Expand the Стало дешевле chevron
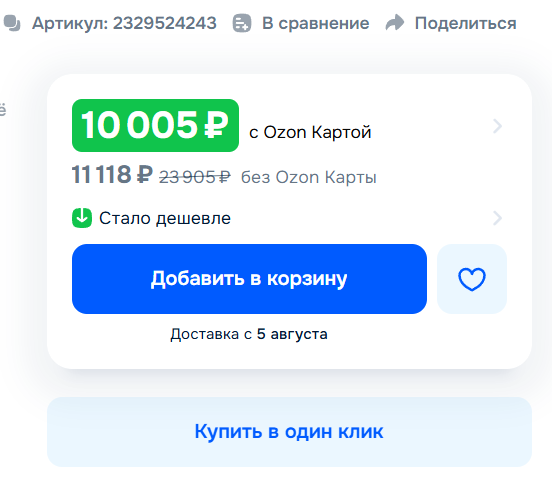The width and height of the screenshot is (552, 483). pyautogui.click(x=497, y=218)
